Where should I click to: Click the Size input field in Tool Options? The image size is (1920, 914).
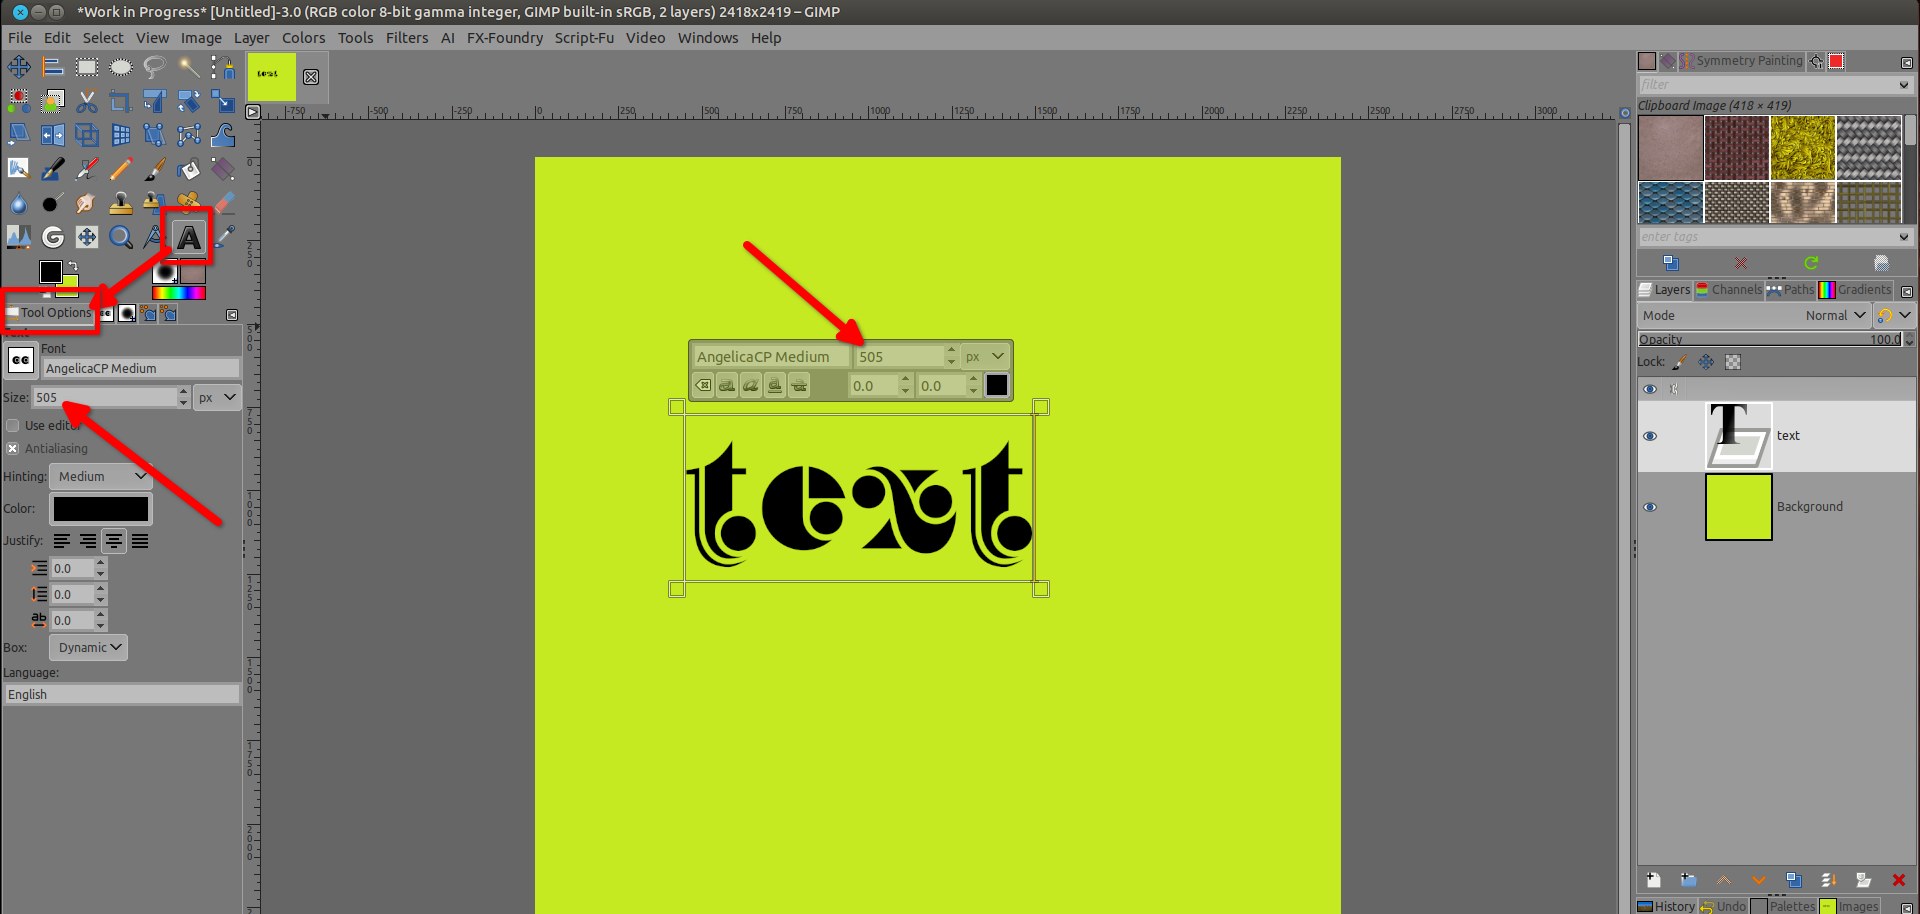(x=104, y=398)
